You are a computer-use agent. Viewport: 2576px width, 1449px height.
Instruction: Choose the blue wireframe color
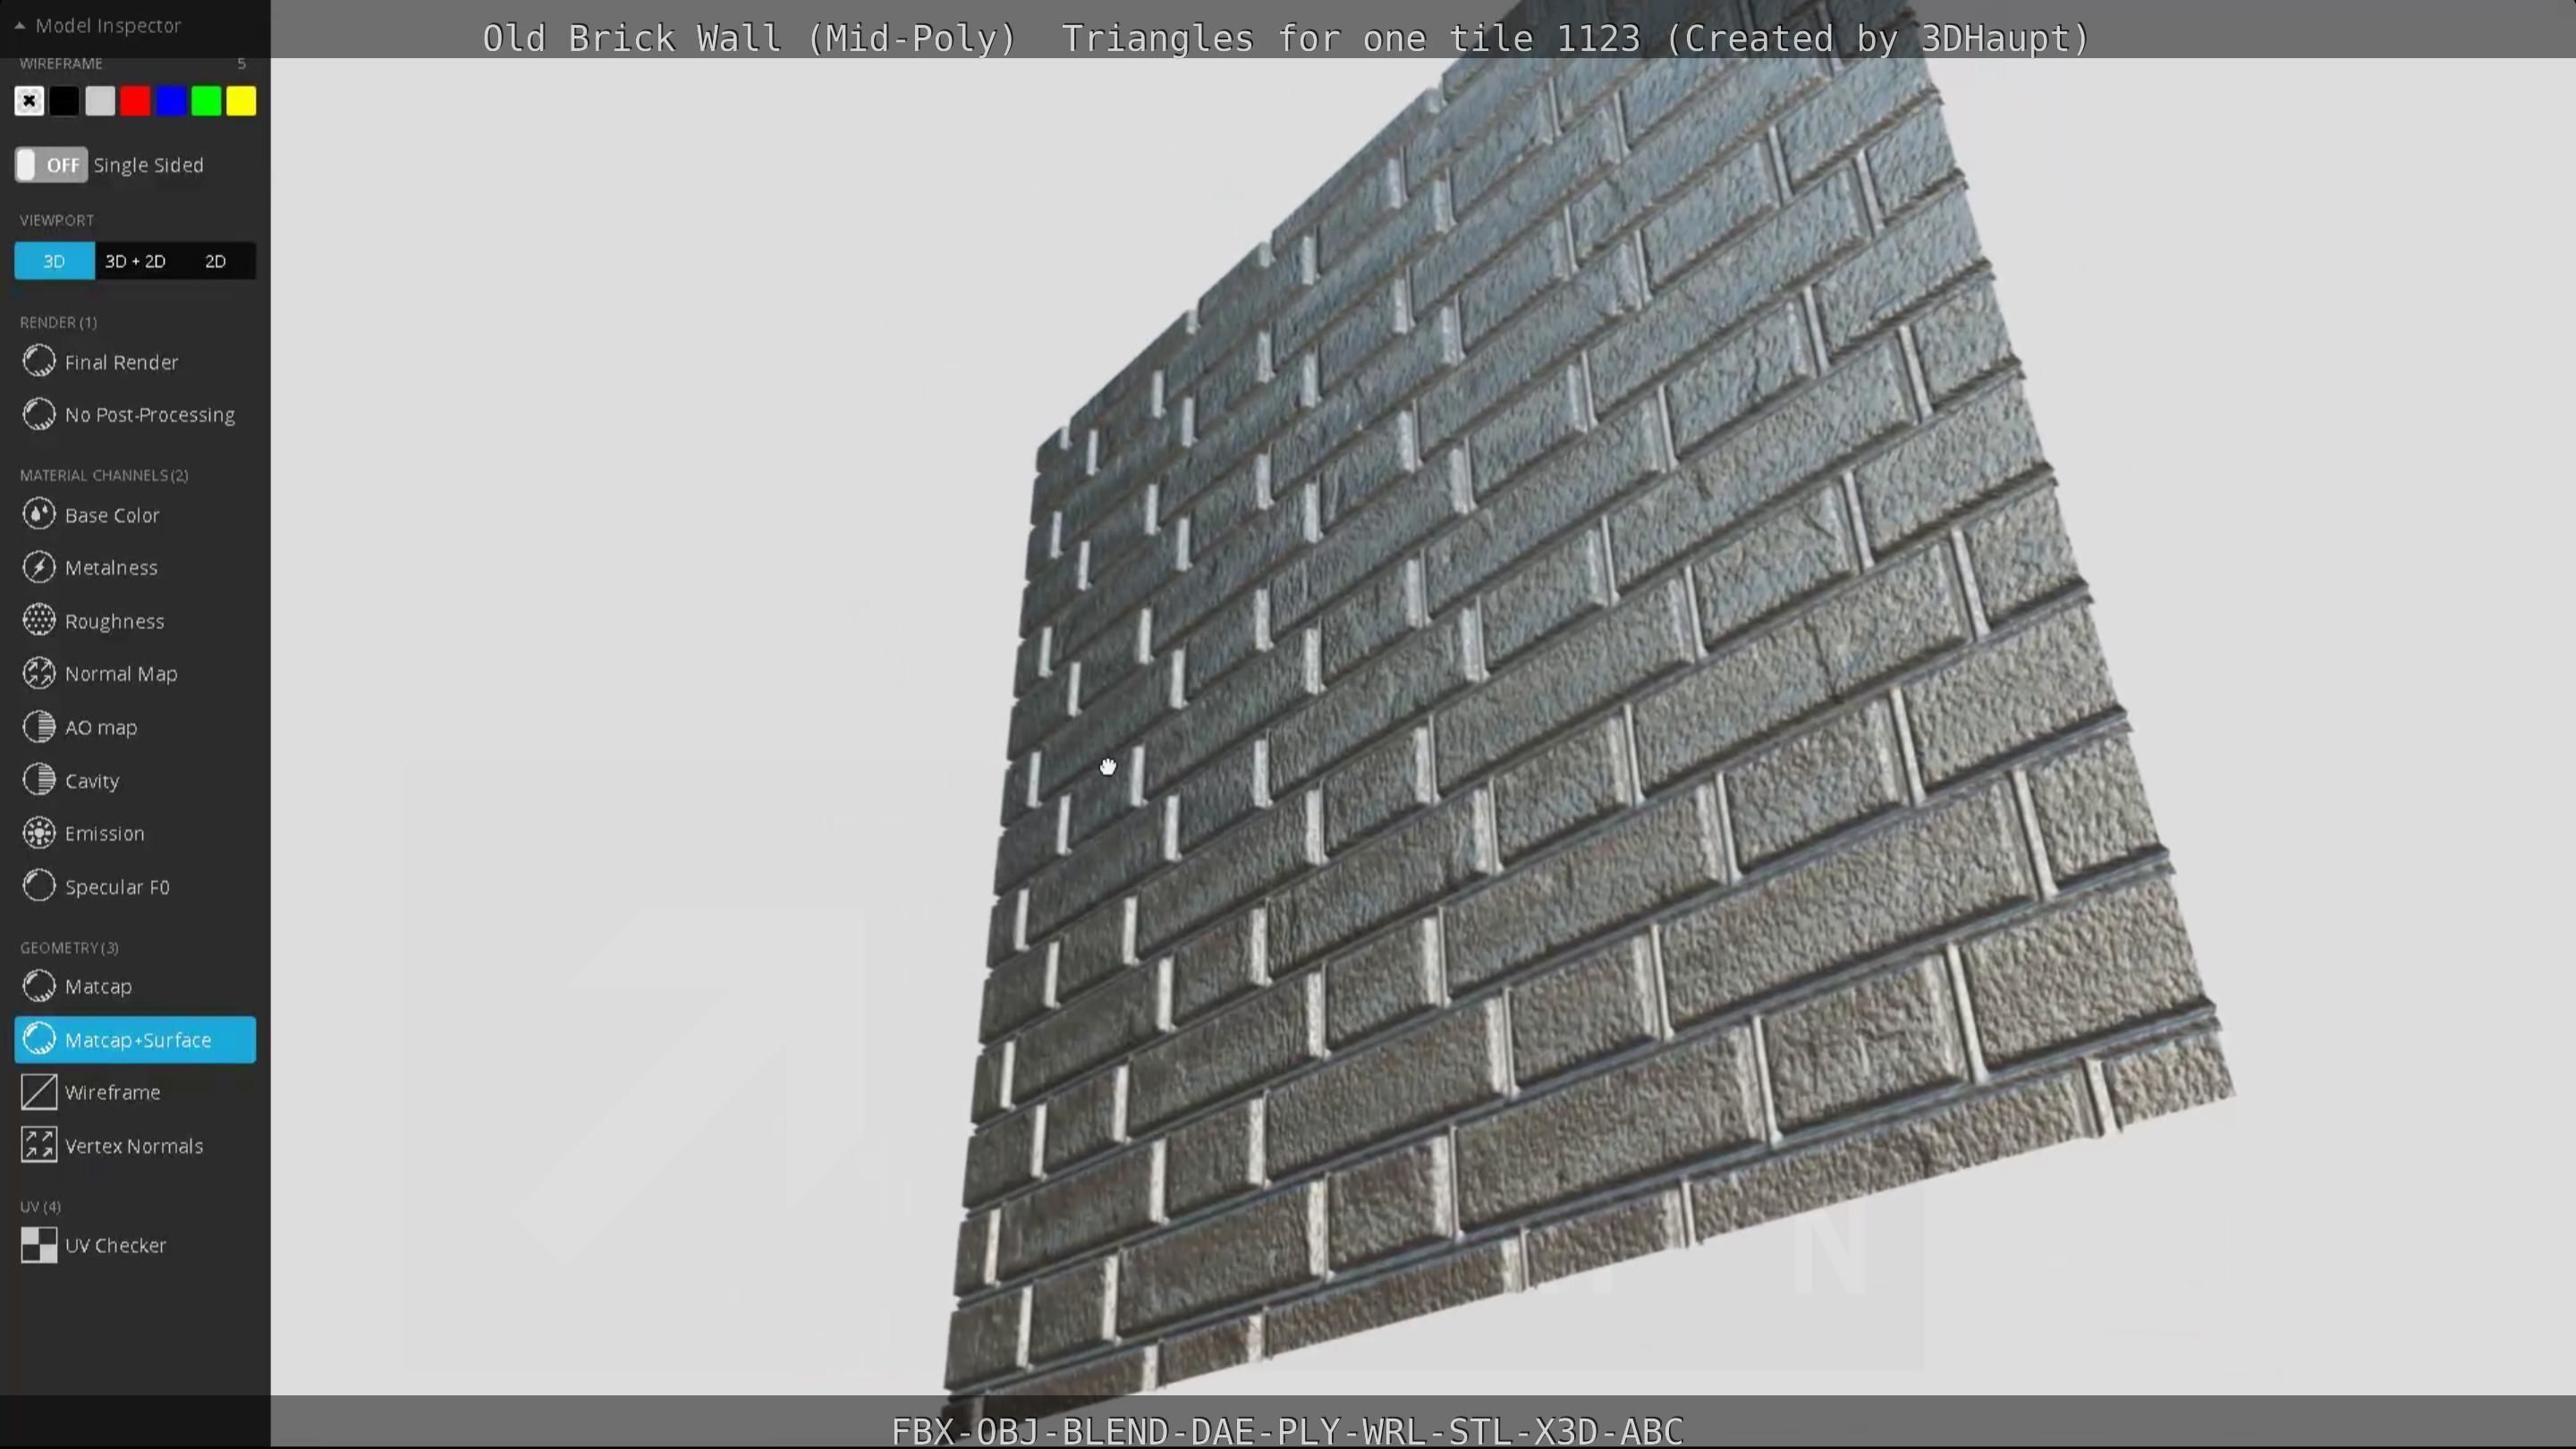tap(171, 101)
